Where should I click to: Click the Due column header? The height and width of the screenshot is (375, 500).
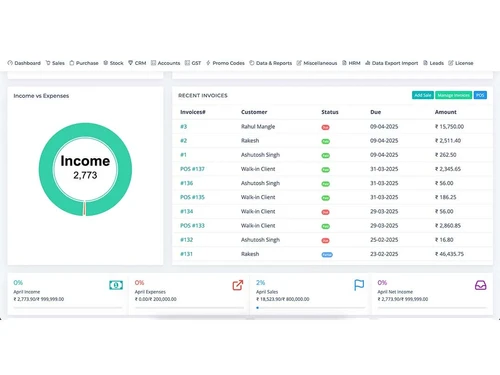pos(375,112)
